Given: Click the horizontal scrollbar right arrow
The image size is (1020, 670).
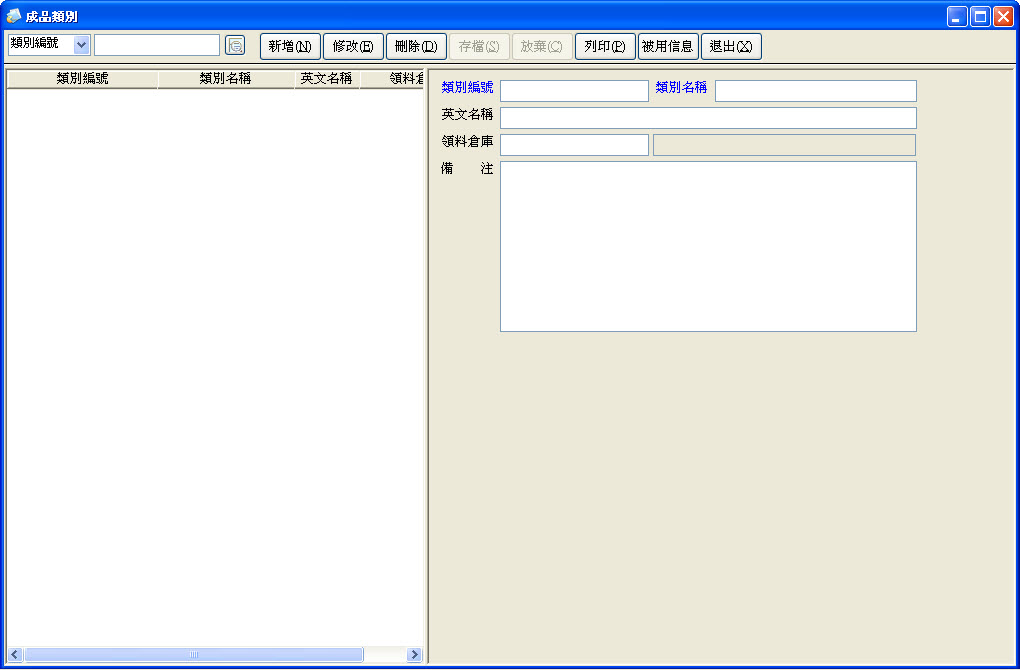Looking at the screenshot, I should pos(414,654).
